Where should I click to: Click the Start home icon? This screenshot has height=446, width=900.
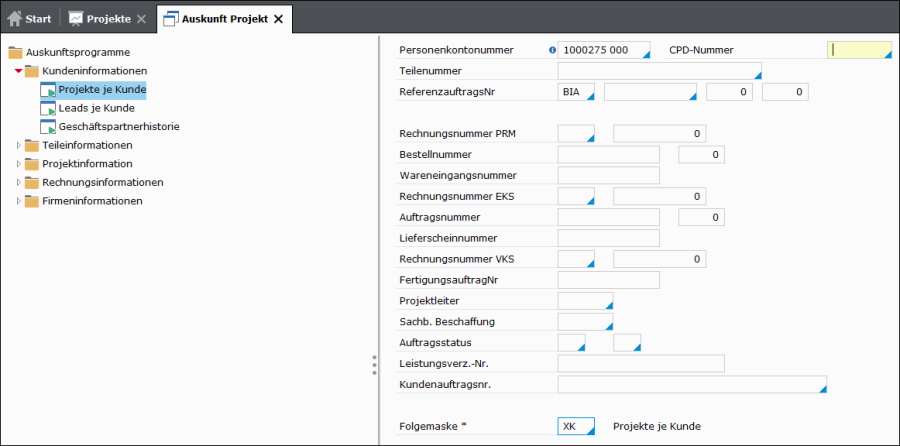coord(14,18)
